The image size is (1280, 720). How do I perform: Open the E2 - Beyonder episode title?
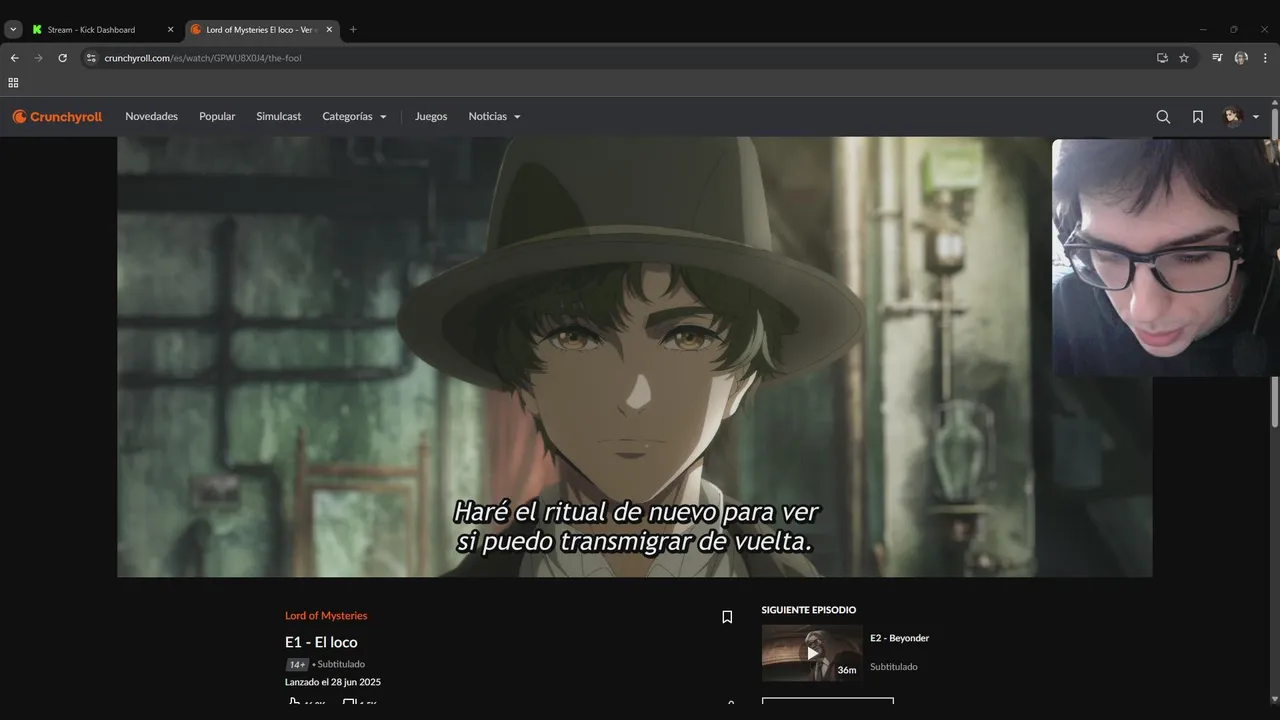[x=899, y=638]
